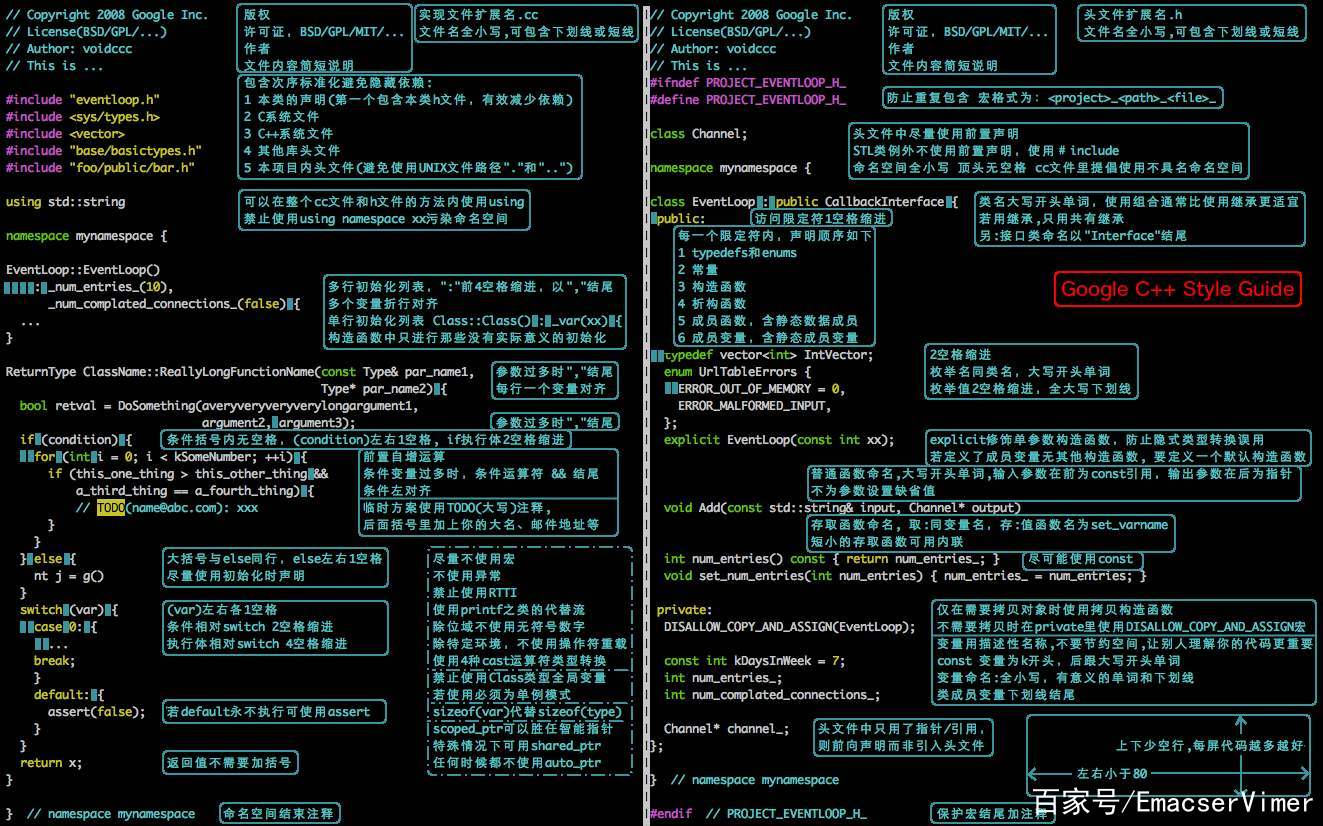The height and width of the screenshot is (826, 1323).
Task: Click const int kDaysInWeek = 7; line
Action: pyautogui.click(x=754, y=661)
